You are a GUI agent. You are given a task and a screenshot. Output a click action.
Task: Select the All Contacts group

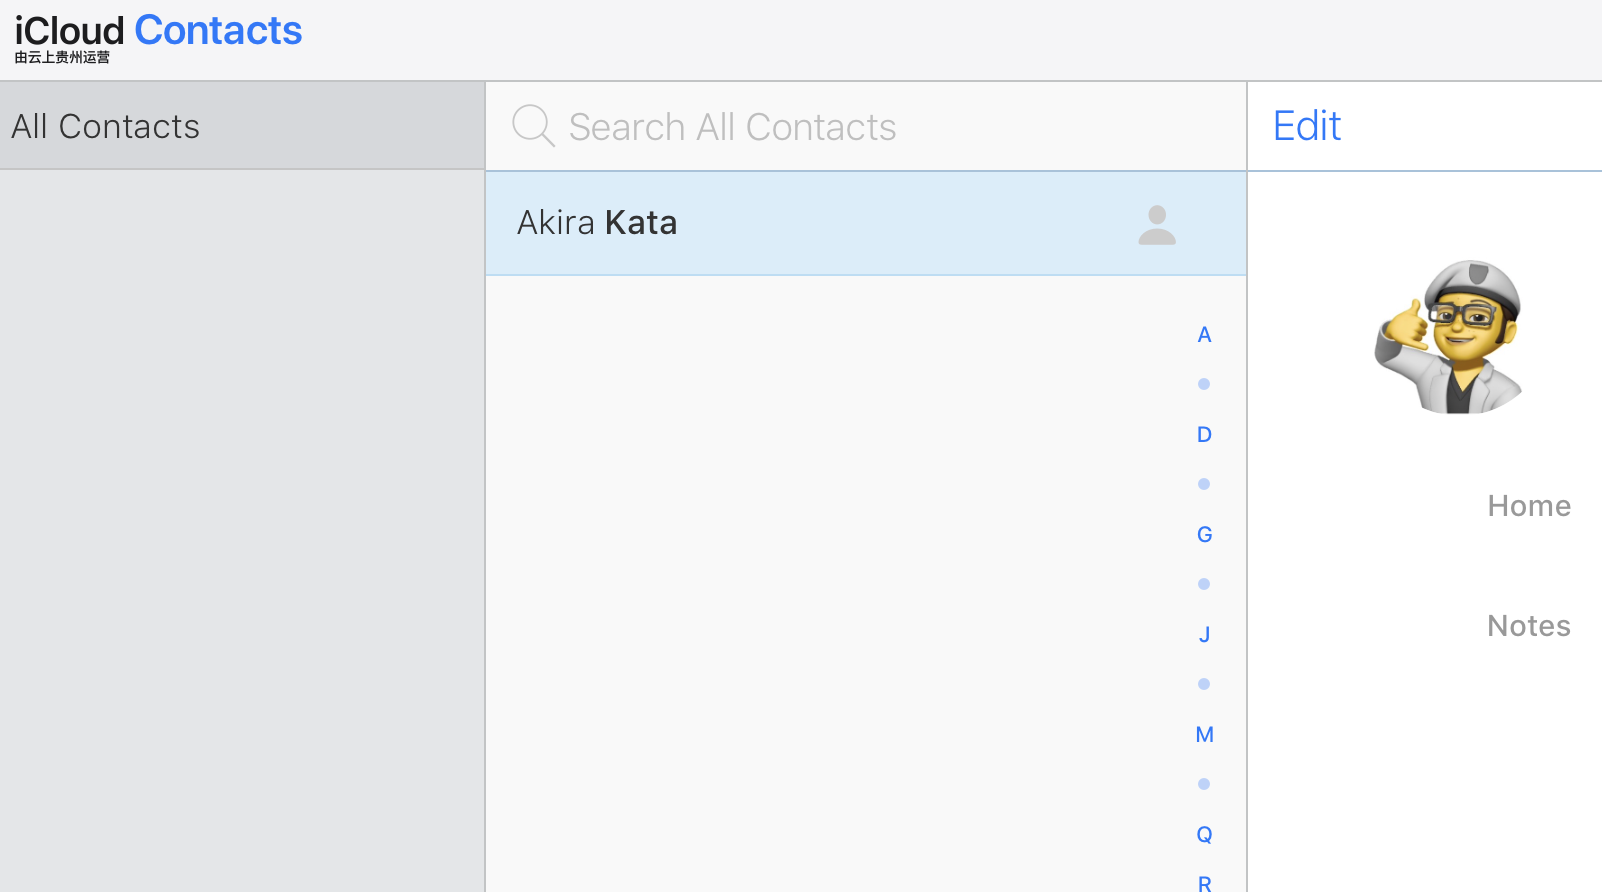pos(106,127)
